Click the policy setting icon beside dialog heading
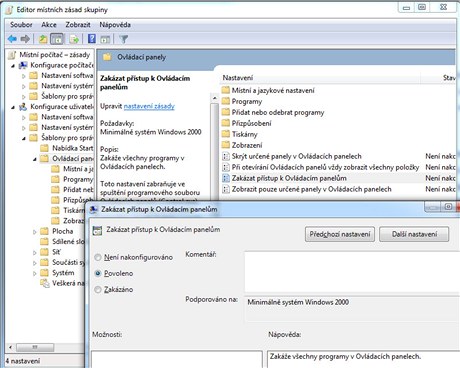 (97, 230)
